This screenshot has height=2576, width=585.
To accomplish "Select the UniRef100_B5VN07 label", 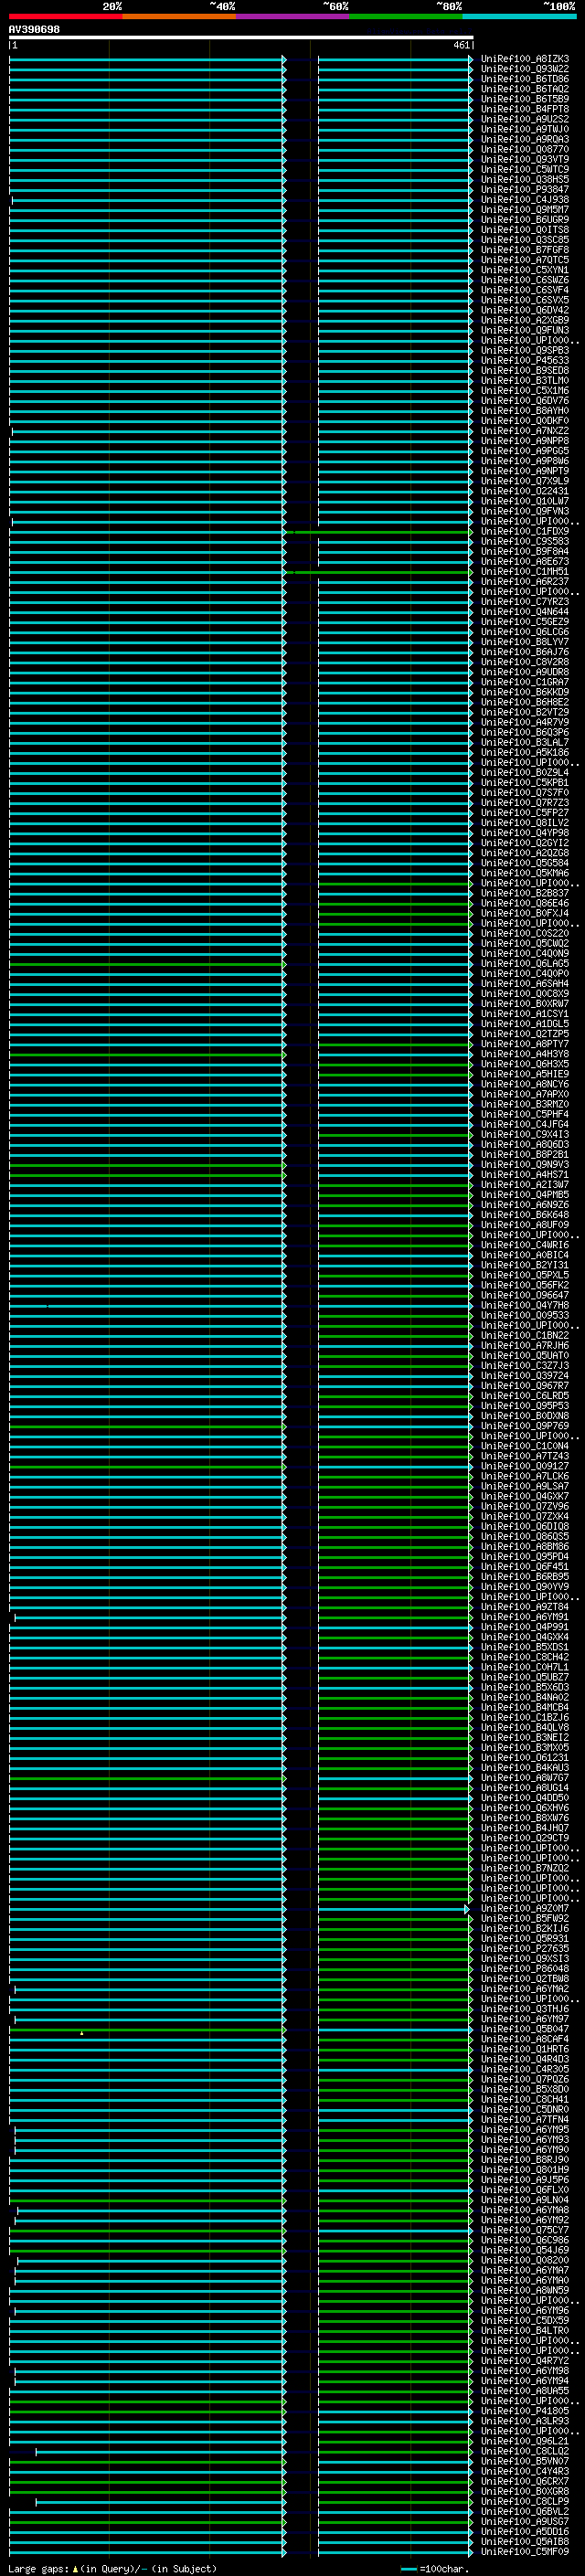I will click(x=525, y=2461).
